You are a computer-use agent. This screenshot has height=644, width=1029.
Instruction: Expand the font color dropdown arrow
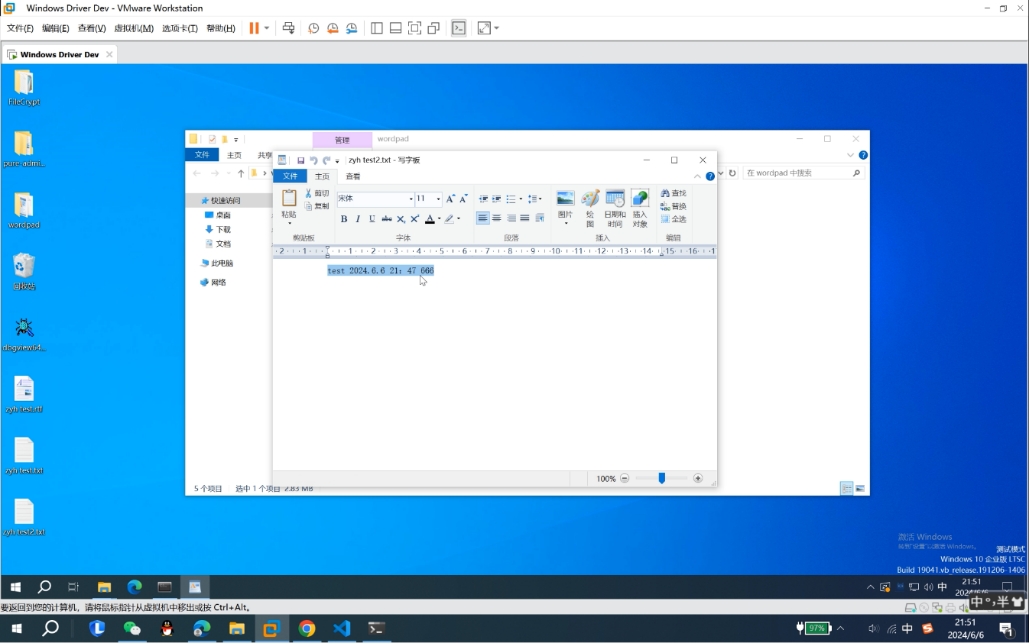(439, 219)
